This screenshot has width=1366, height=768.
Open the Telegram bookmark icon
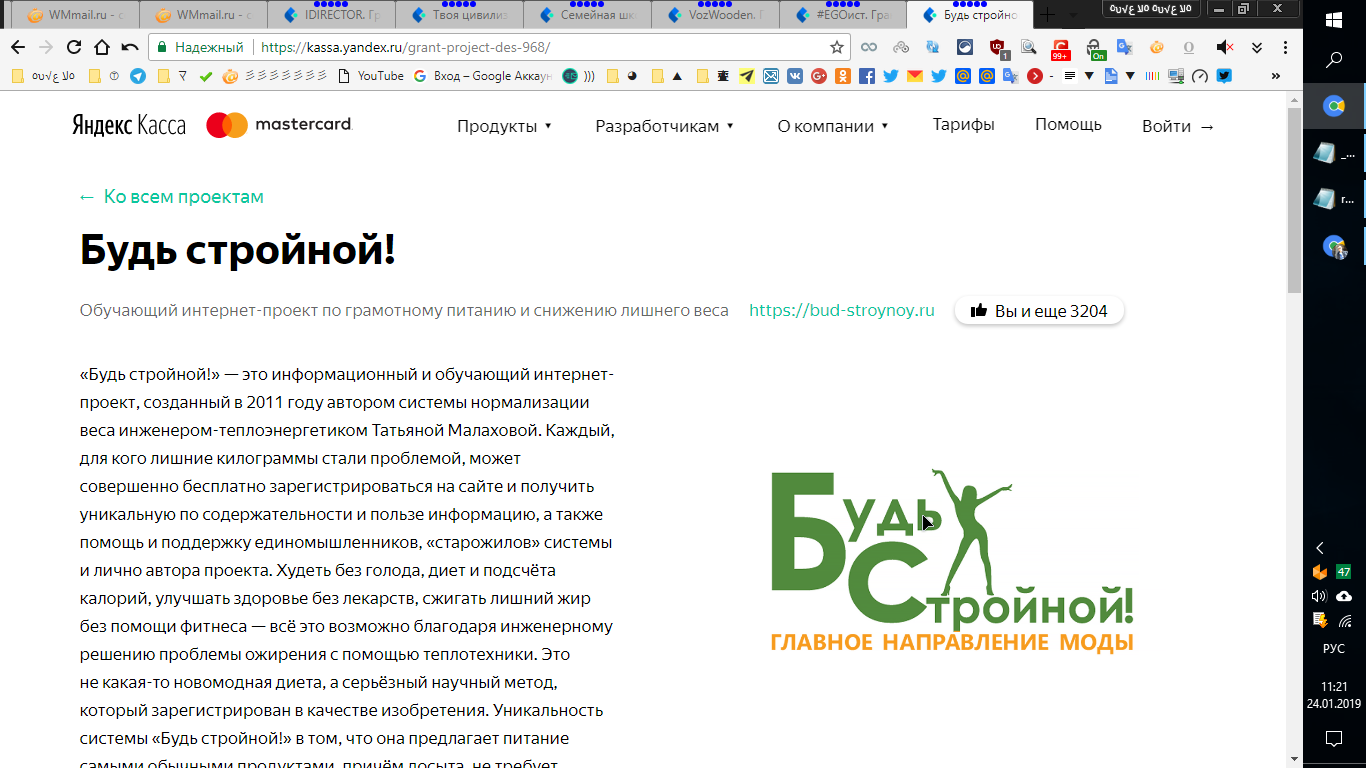pos(137,76)
